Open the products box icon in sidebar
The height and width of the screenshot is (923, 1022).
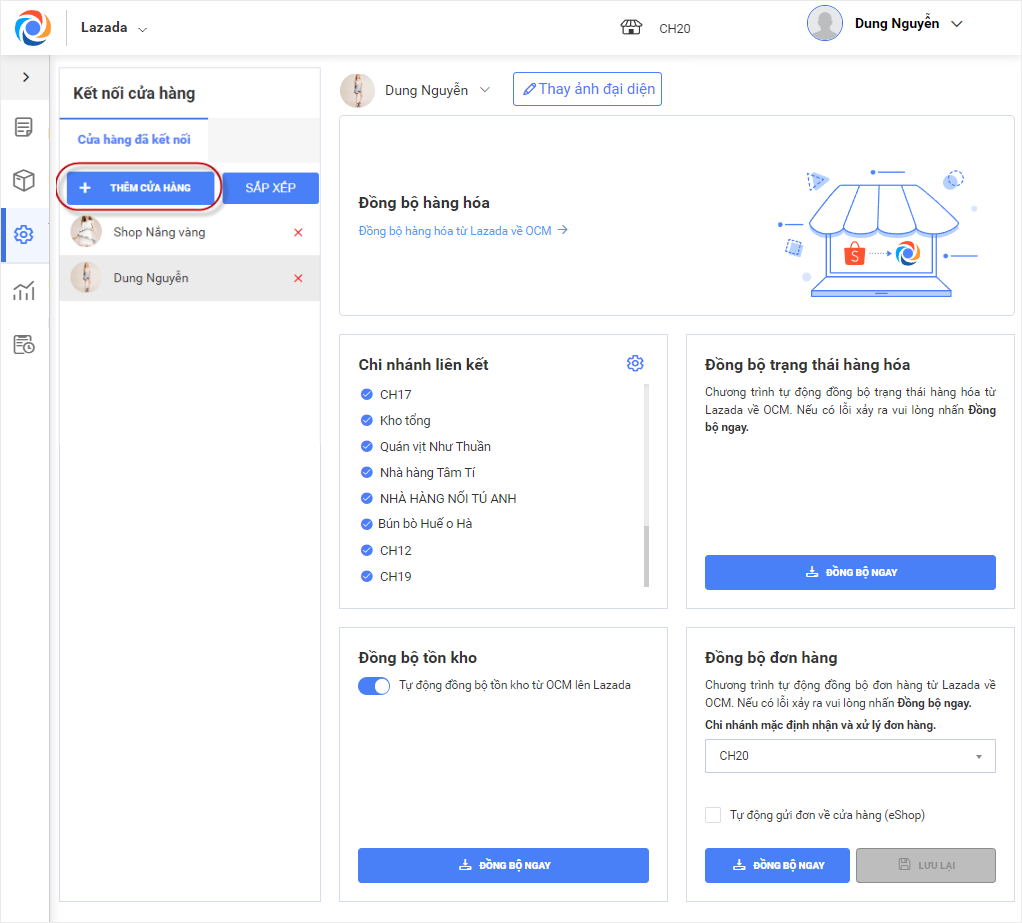coord(24,181)
